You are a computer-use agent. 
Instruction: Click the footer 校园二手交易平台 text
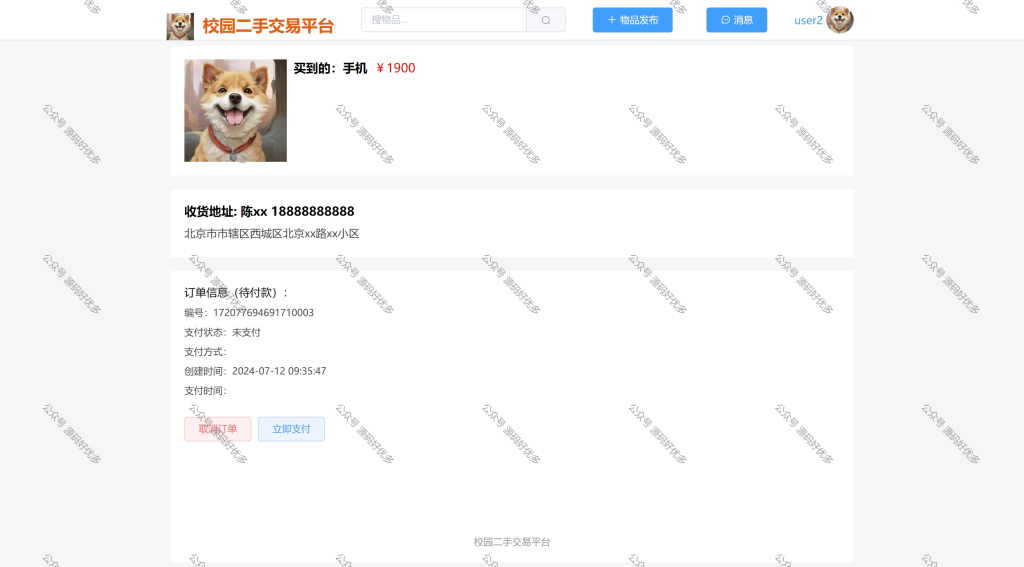tap(512, 542)
